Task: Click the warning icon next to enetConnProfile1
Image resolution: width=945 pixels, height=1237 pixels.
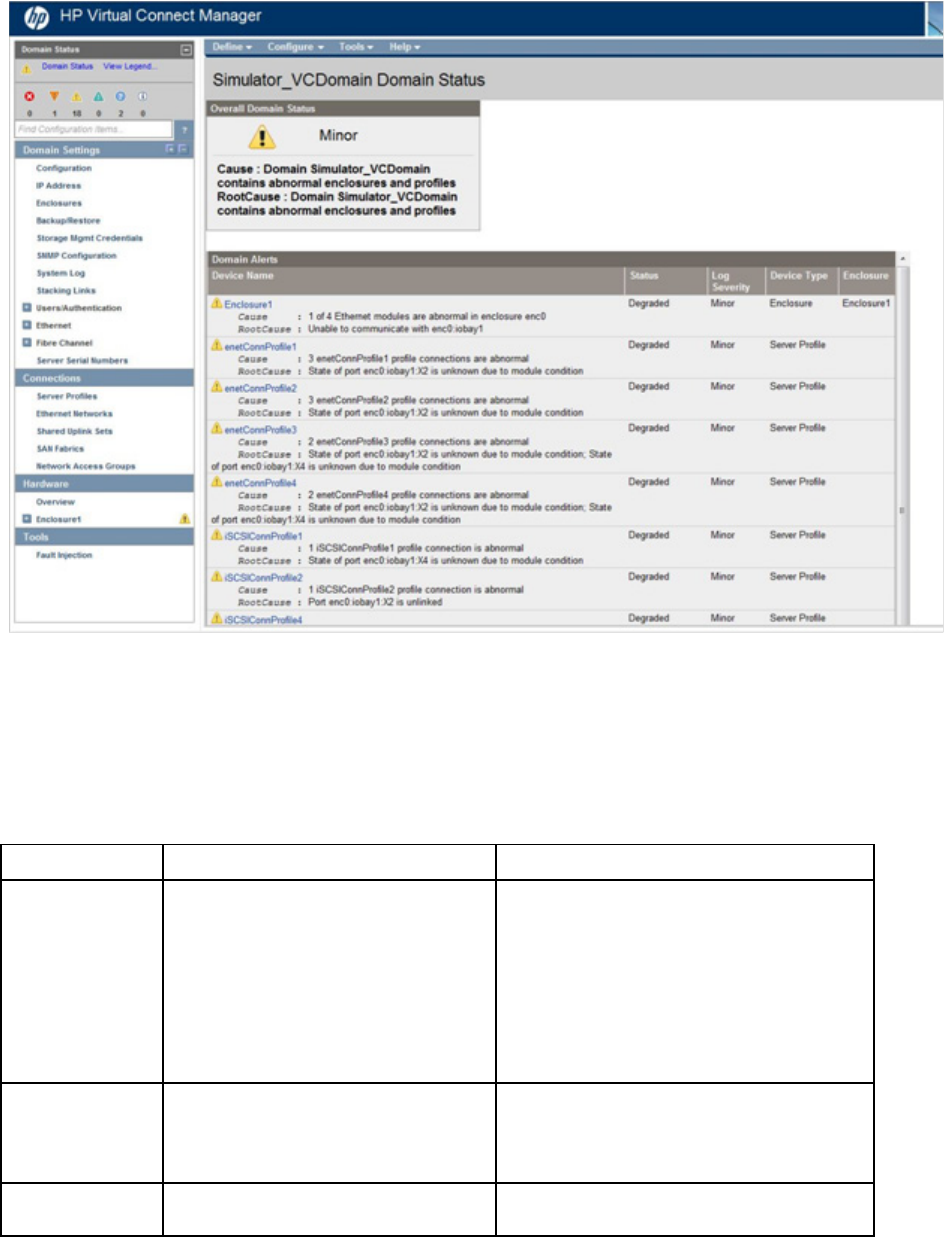Action: (x=216, y=344)
